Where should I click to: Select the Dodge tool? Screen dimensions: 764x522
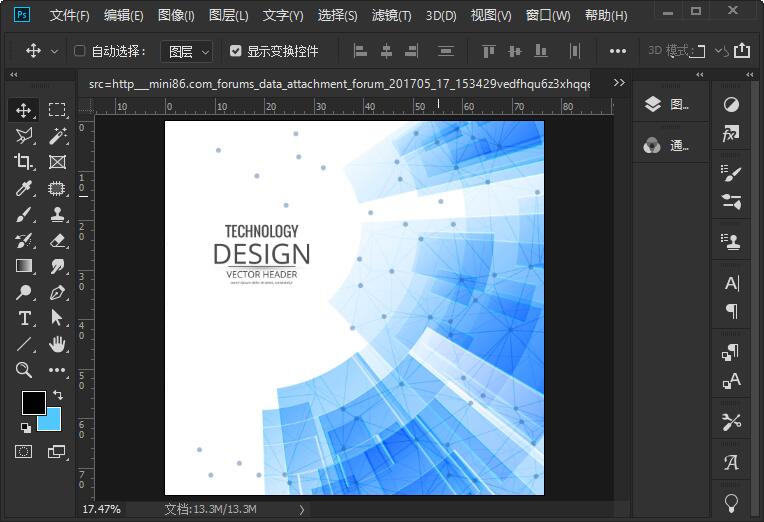pyautogui.click(x=23, y=292)
